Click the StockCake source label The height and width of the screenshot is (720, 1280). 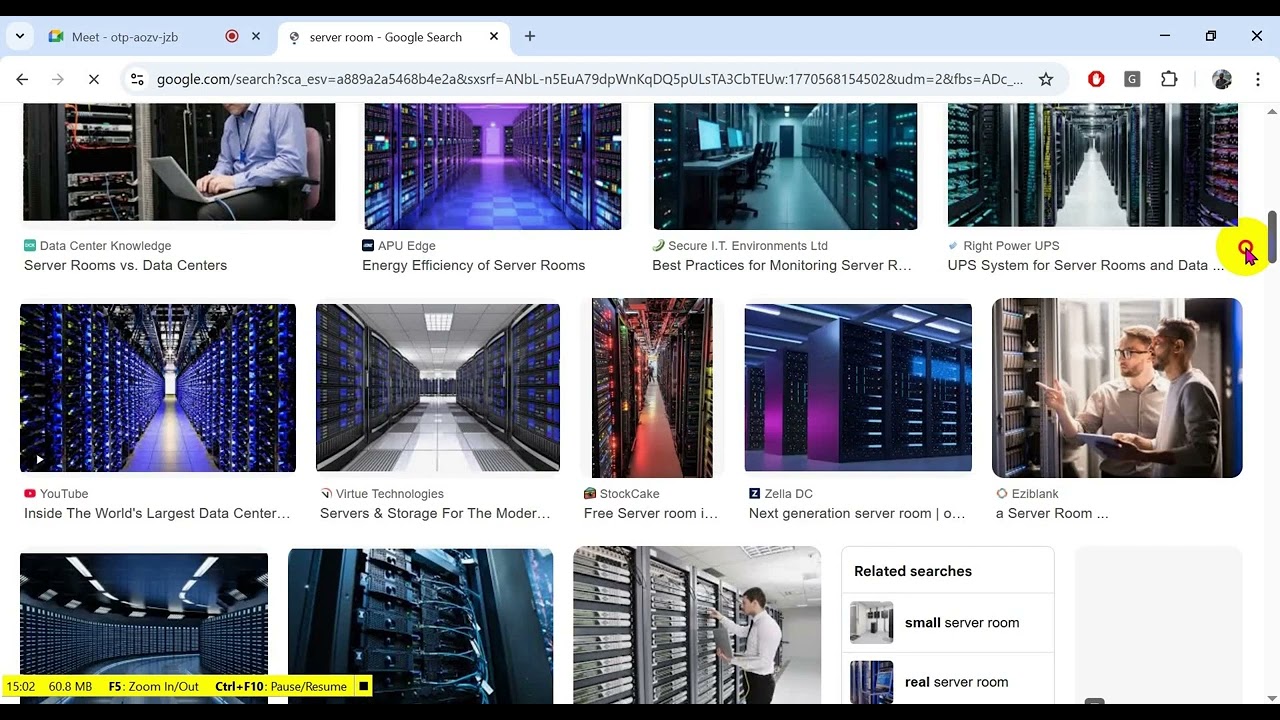(x=630, y=494)
